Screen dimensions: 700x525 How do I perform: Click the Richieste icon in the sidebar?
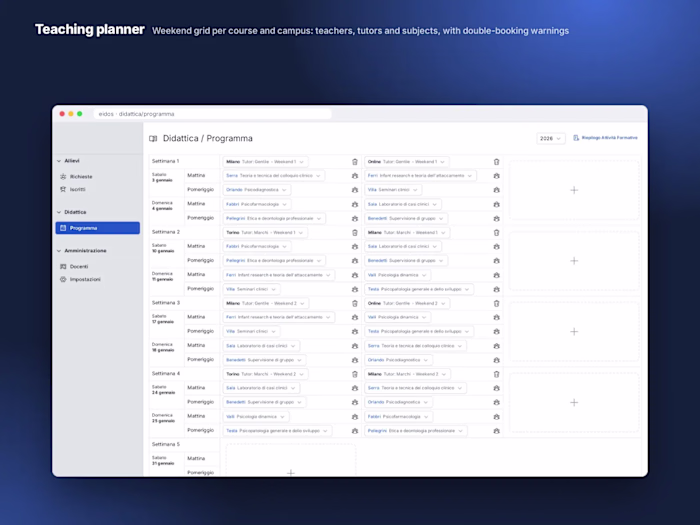click(x=63, y=176)
